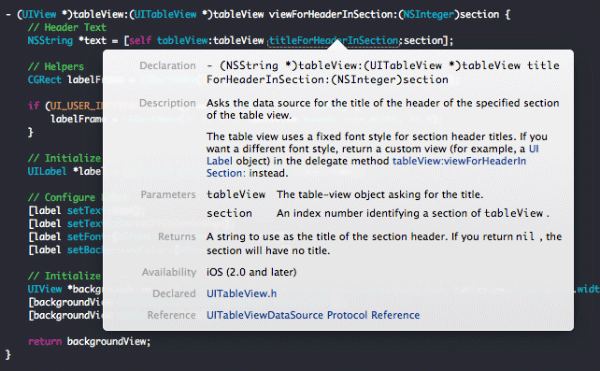Click 'return backgroundView;' line
The height and width of the screenshot is (371, 600).
point(90,342)
